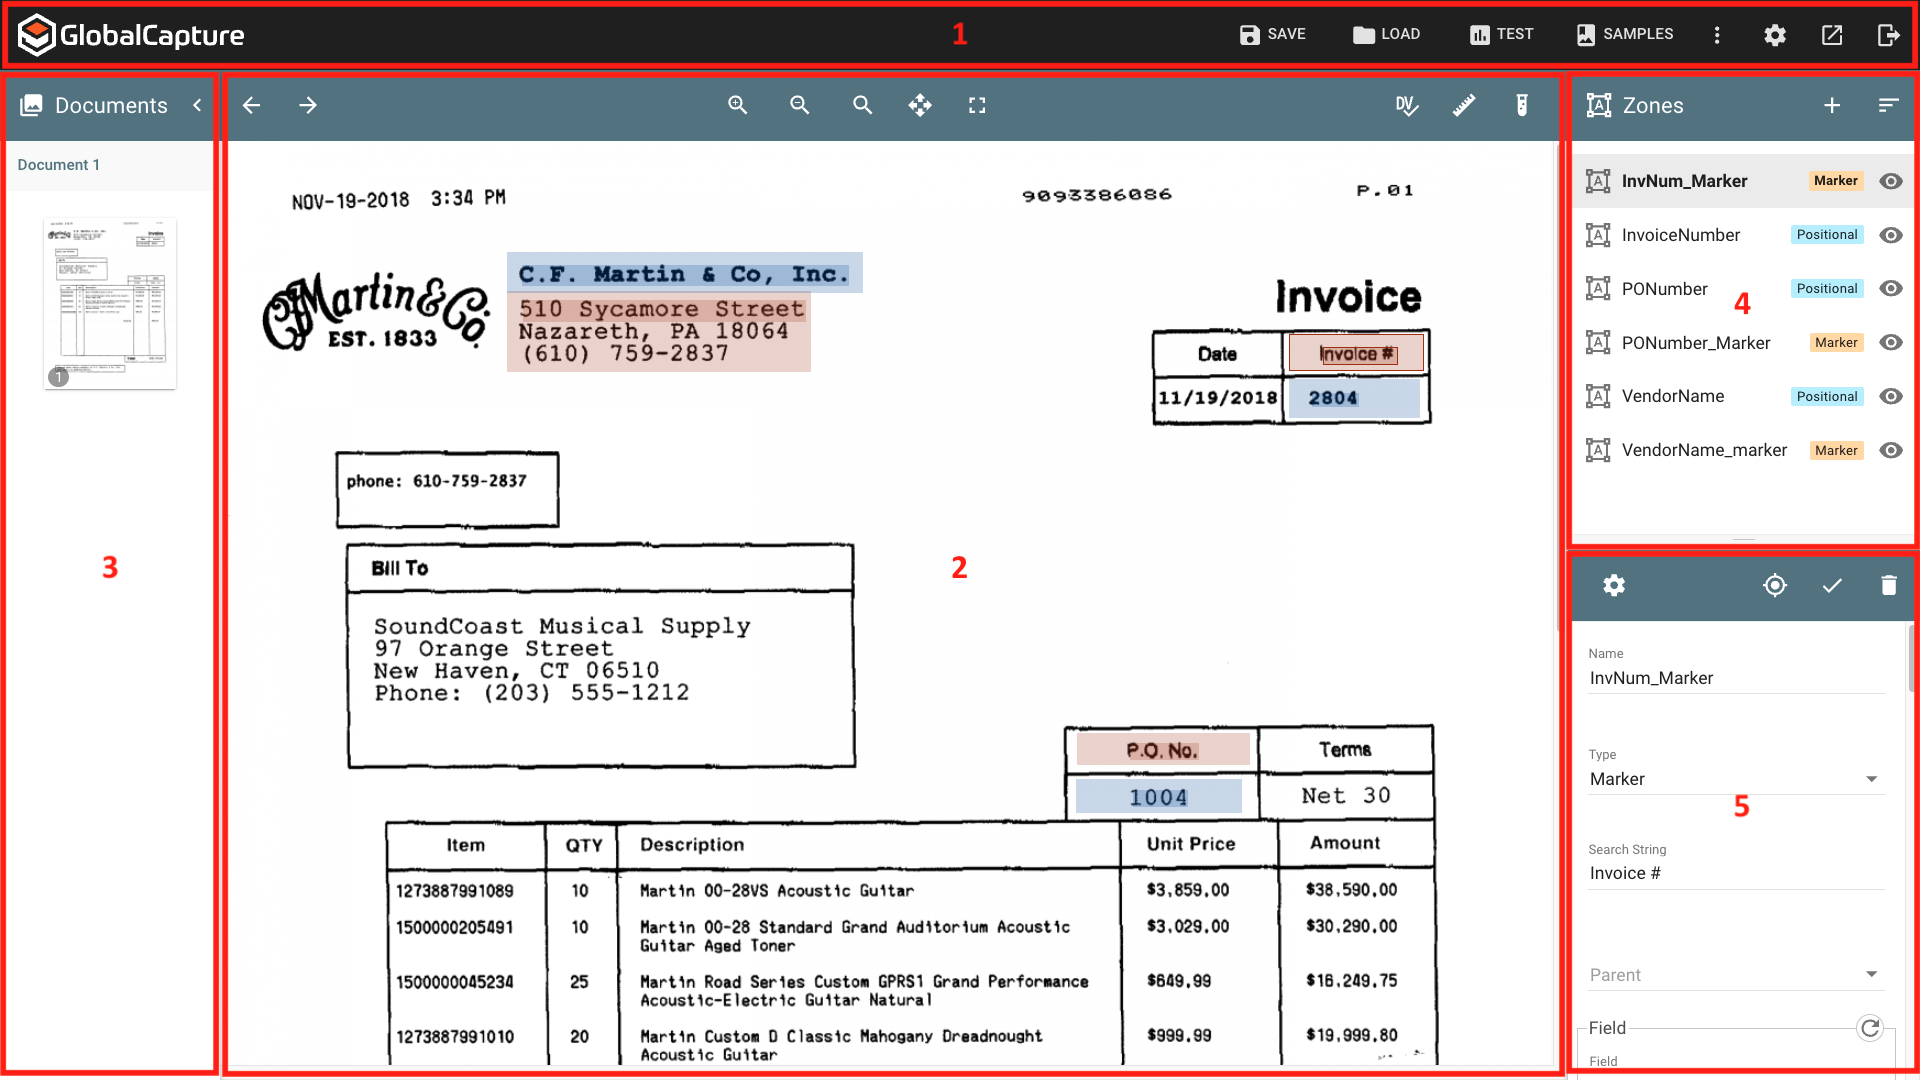The width and height of the screenshot is (1920, 1080).
Task: Select PONumber zone in list
Action: click(x=1742, y=289)
